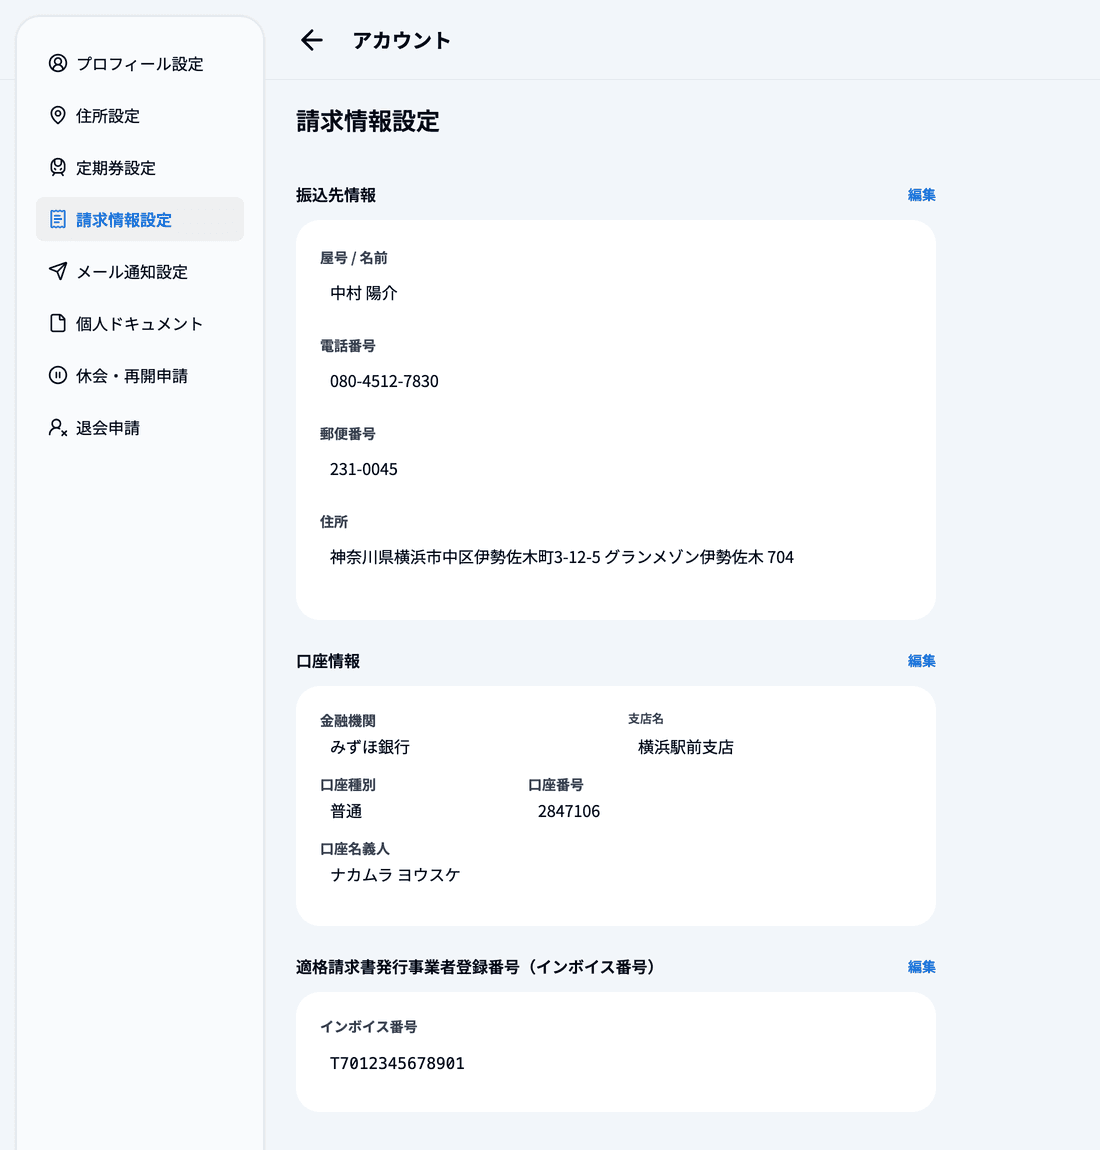1100x1150 pixels.
Task: Click the 口座情報 section heading
Action: click(328, 661)
